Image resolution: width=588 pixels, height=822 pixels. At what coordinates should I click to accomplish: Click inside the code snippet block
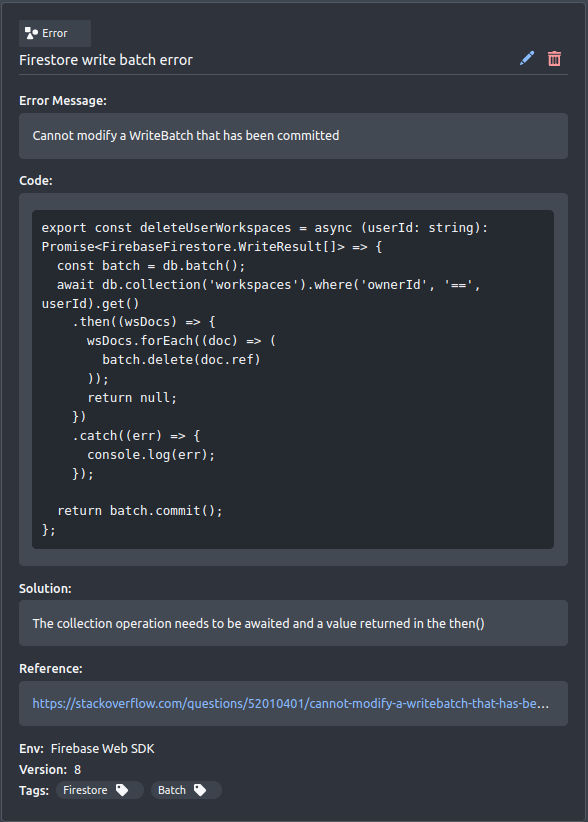(x=293, y=380)
